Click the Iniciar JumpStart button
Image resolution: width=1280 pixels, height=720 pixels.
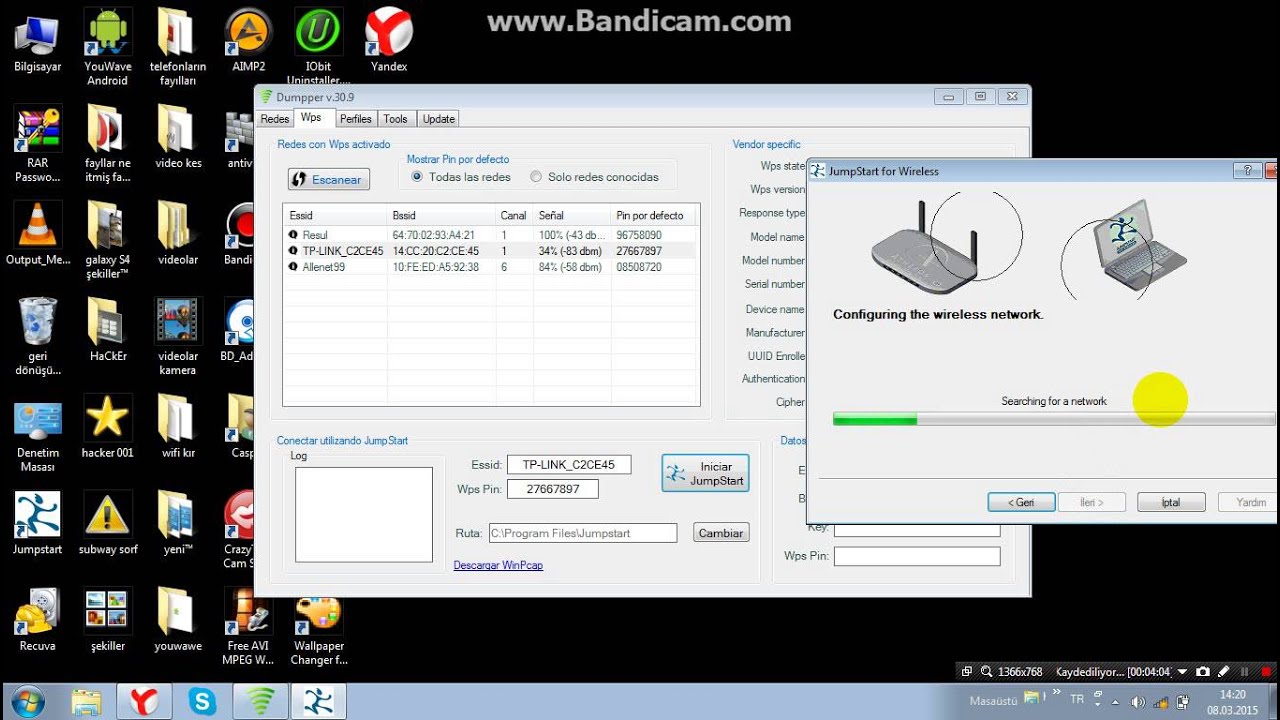click(705, 473)
